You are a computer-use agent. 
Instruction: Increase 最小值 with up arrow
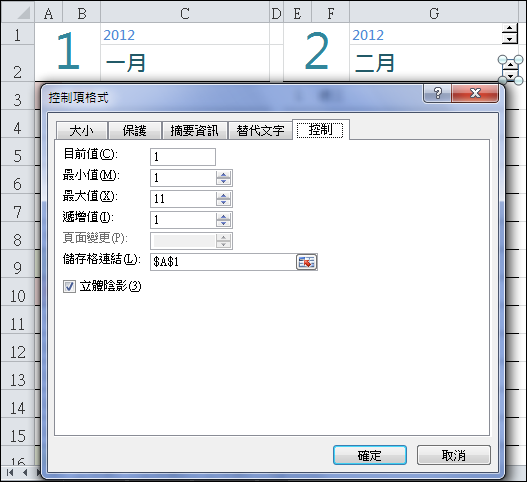[x=224, y=174]
